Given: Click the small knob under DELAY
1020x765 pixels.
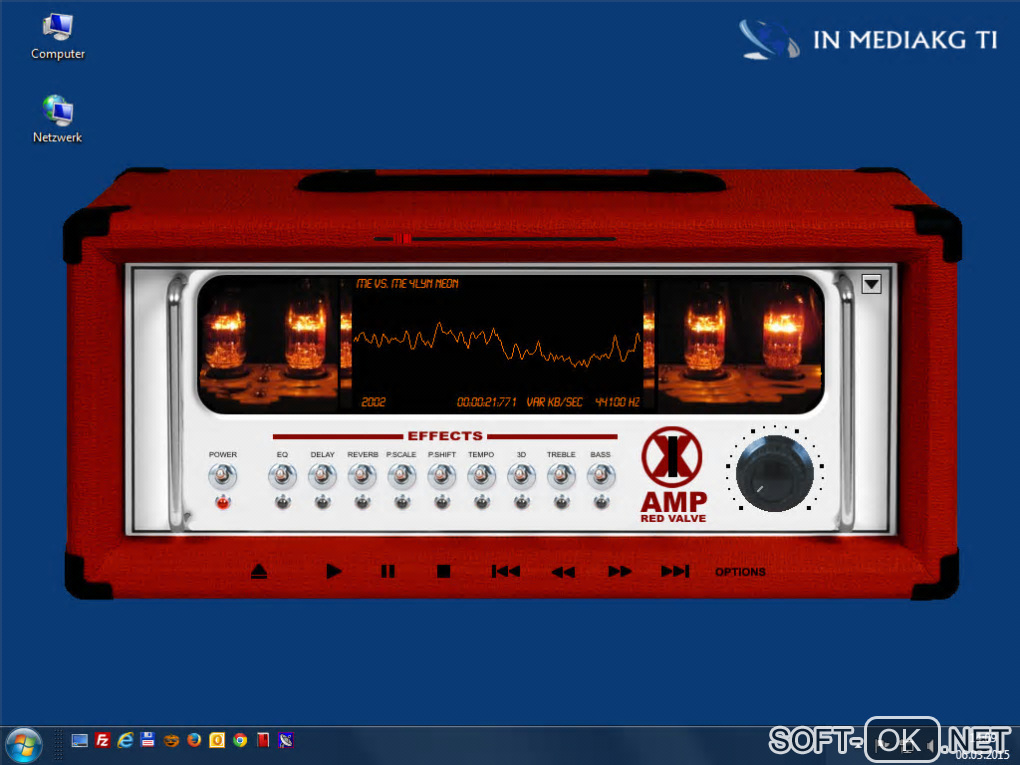Looking at the screenshot, I should [322, 502].
